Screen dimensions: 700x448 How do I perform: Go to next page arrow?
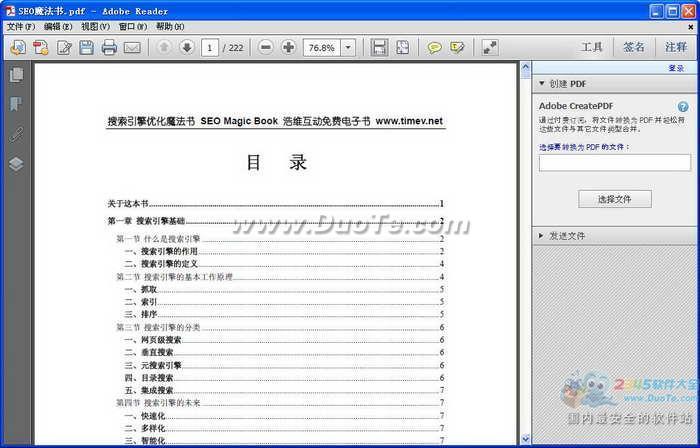pos(186,47)
